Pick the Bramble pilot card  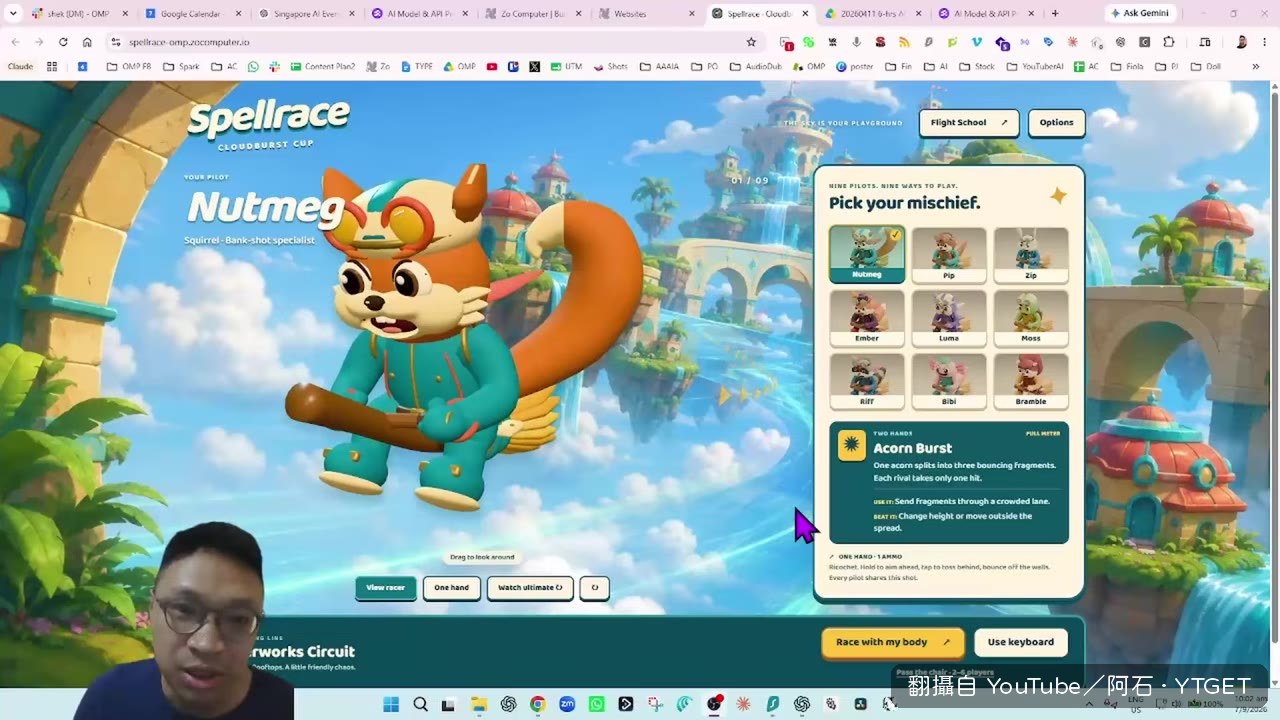[1031, 381]
